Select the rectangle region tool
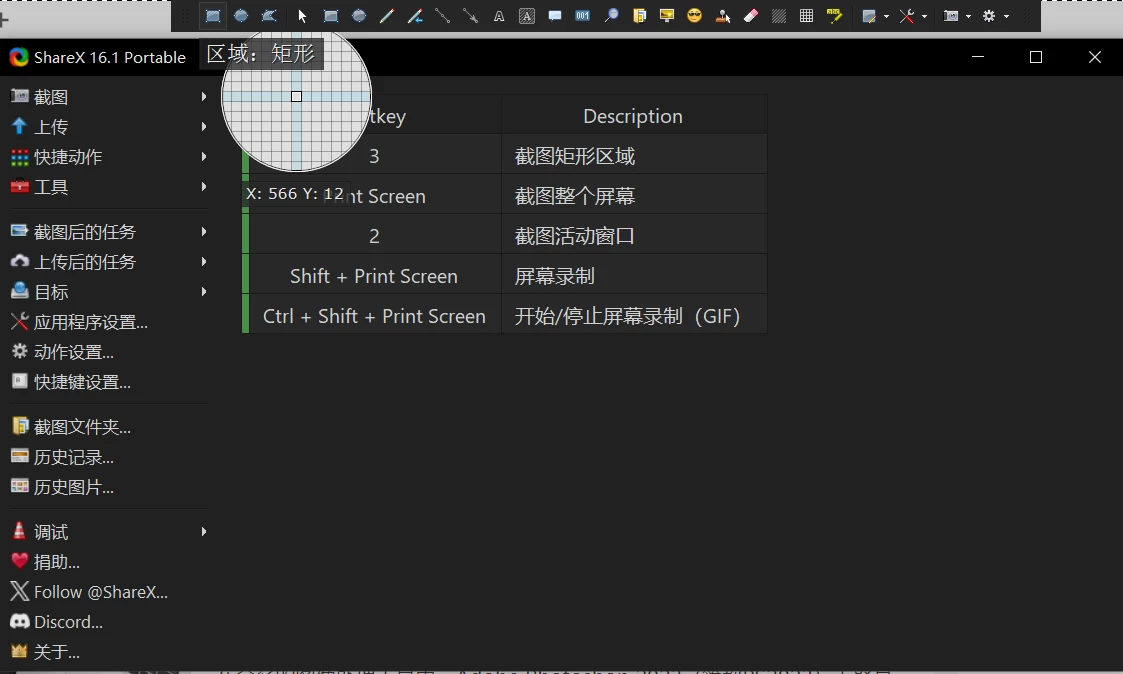Image resolution: width=1123 pixels, height=674 pixels. point(213,16)
